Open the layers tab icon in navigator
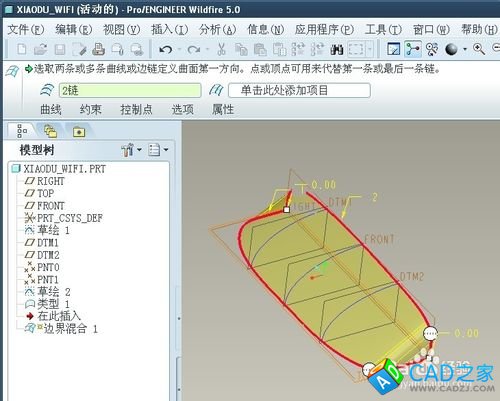Screen dimensions: 500x401 [x=50, y=131]
